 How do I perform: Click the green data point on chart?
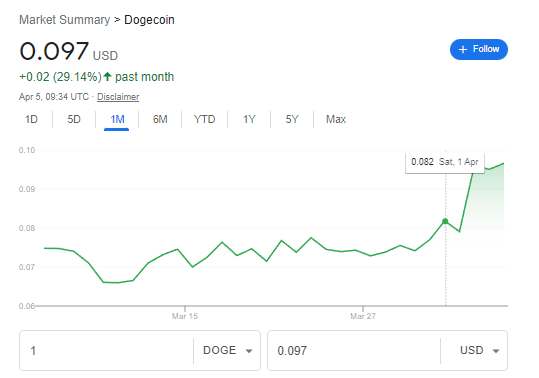(x=445, y=221)
